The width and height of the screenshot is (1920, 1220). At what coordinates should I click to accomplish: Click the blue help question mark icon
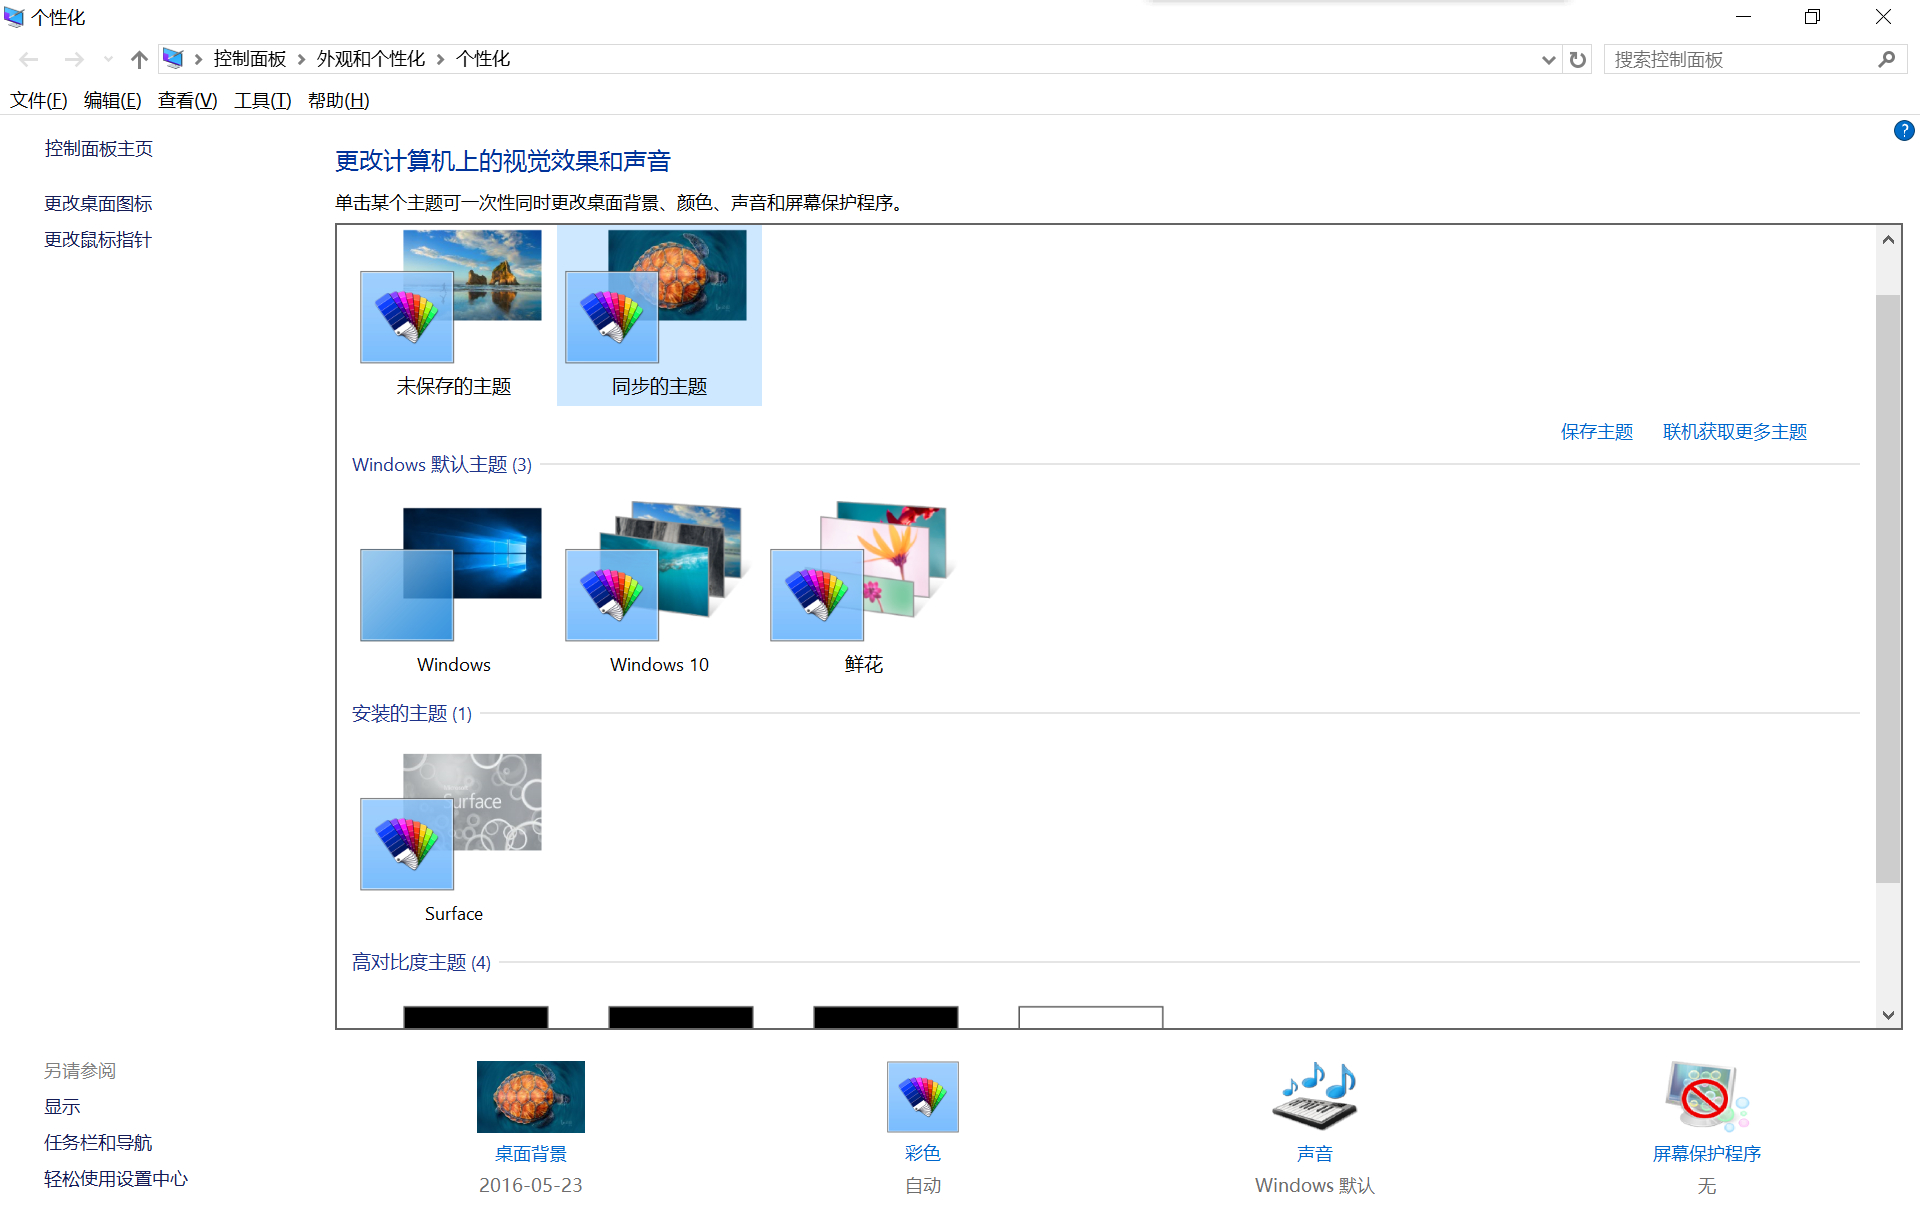click(1903, 131)
